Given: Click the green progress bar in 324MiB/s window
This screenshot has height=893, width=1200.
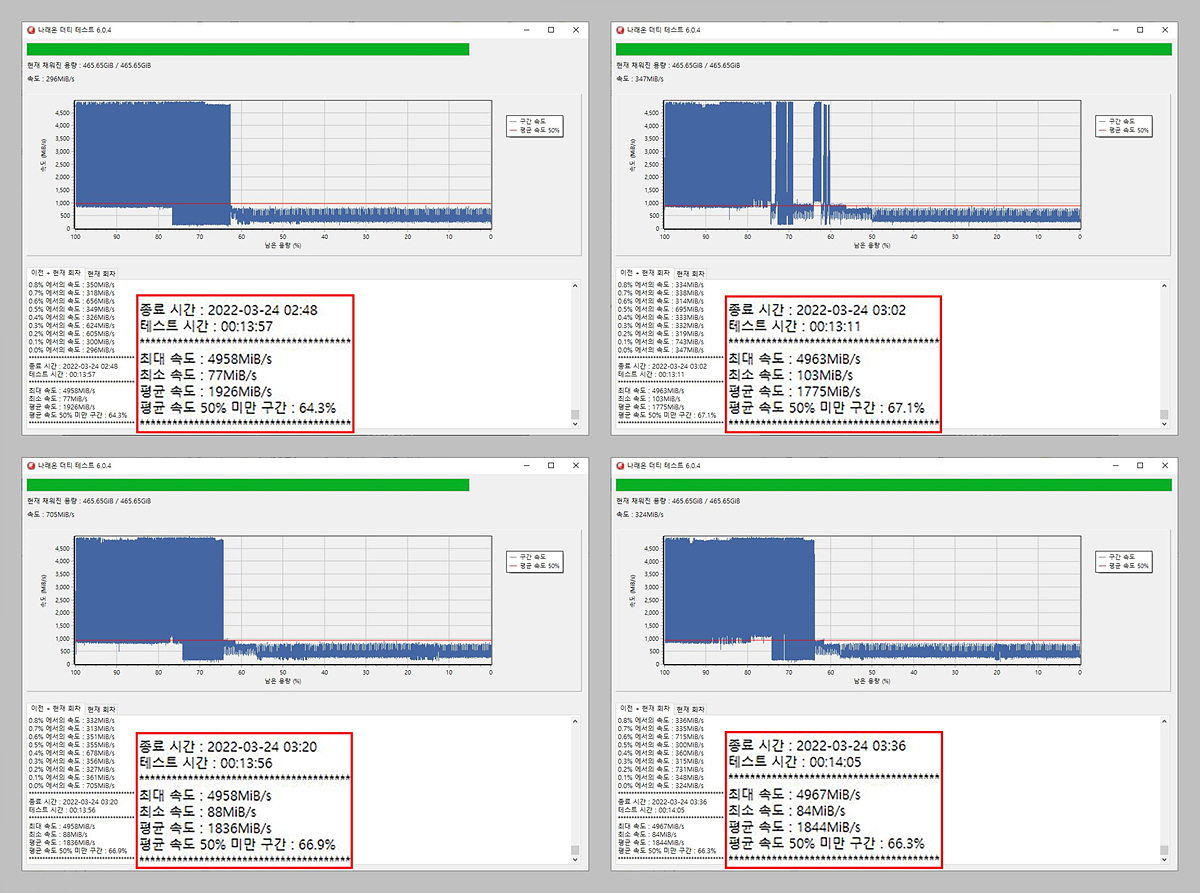Looking at the screenshot, I should 894,485.
